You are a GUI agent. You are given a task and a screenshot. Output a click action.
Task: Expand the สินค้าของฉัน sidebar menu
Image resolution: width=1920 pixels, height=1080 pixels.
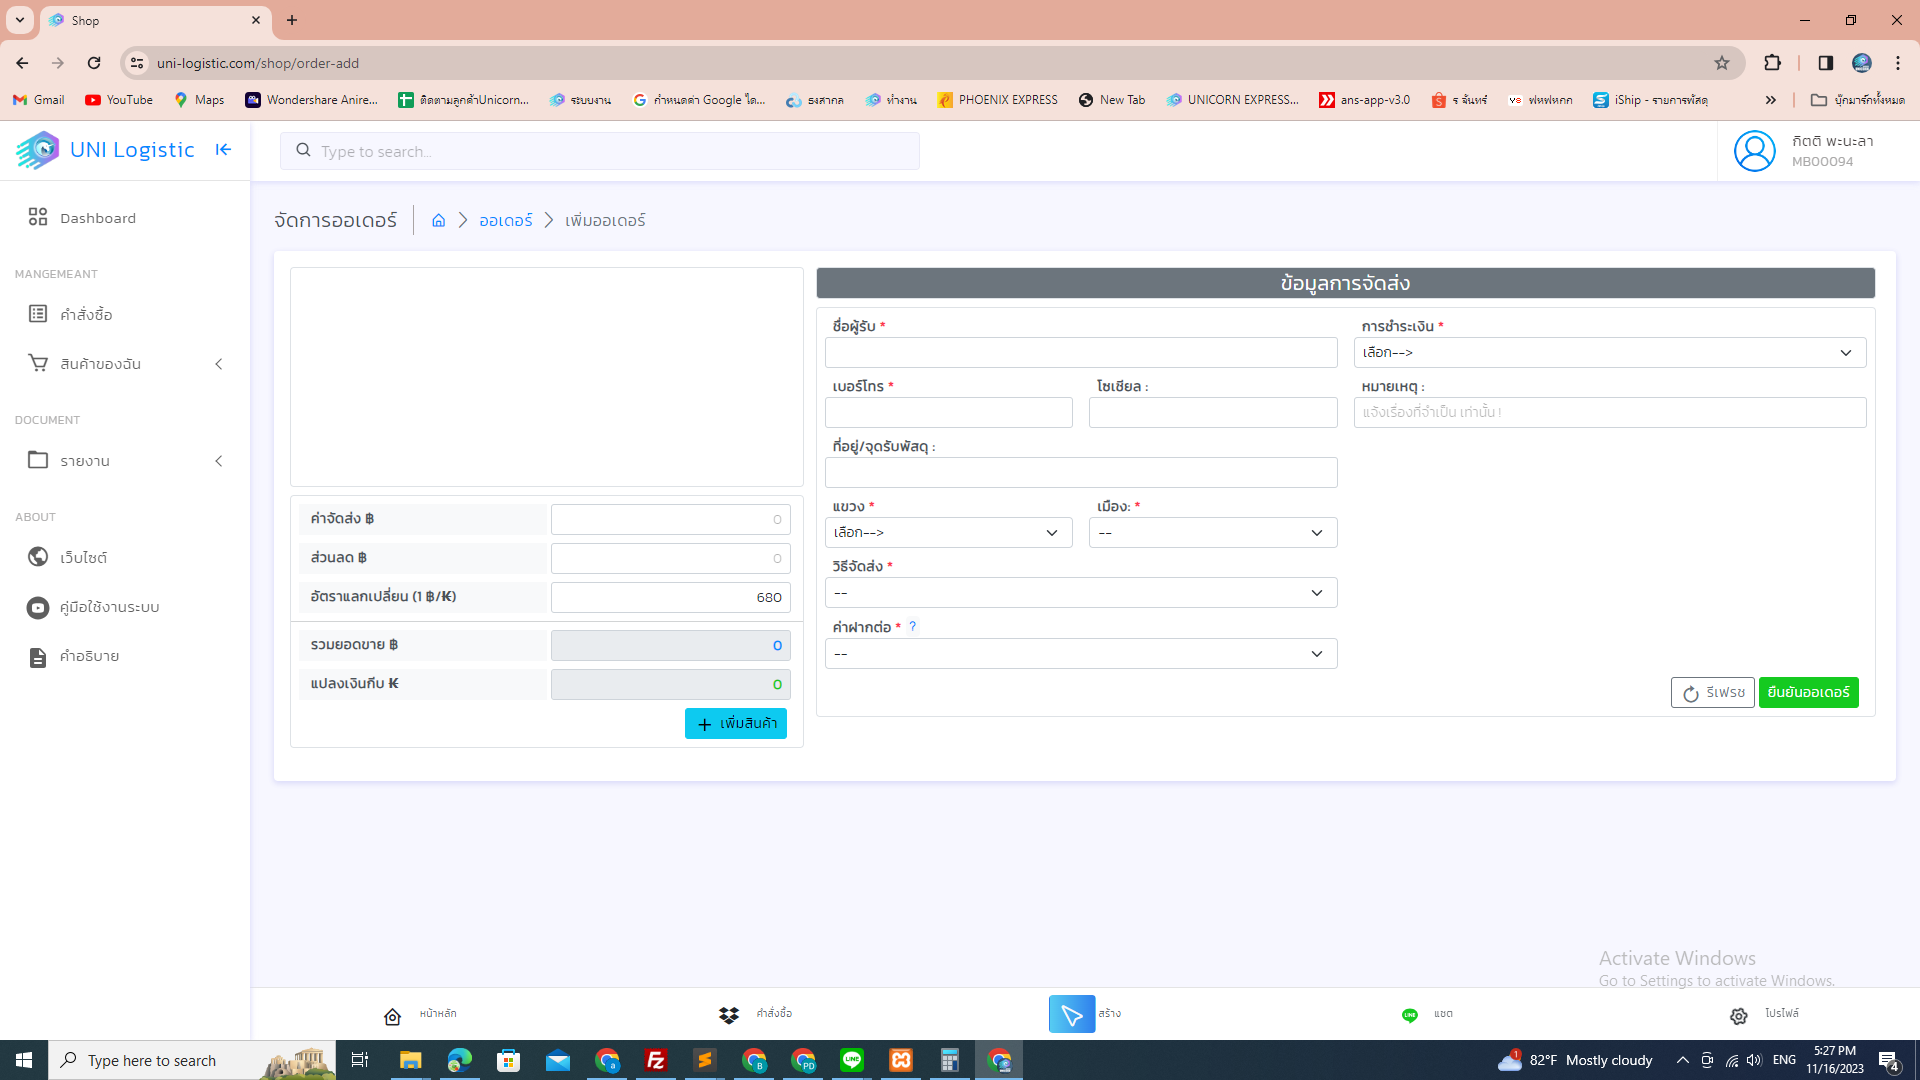click(125, 364)
